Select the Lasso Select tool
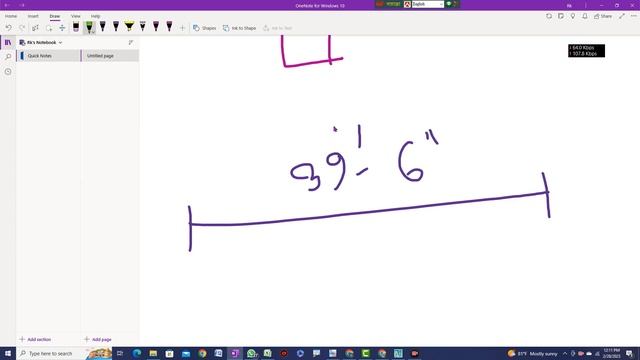 (x=49, y=28)
